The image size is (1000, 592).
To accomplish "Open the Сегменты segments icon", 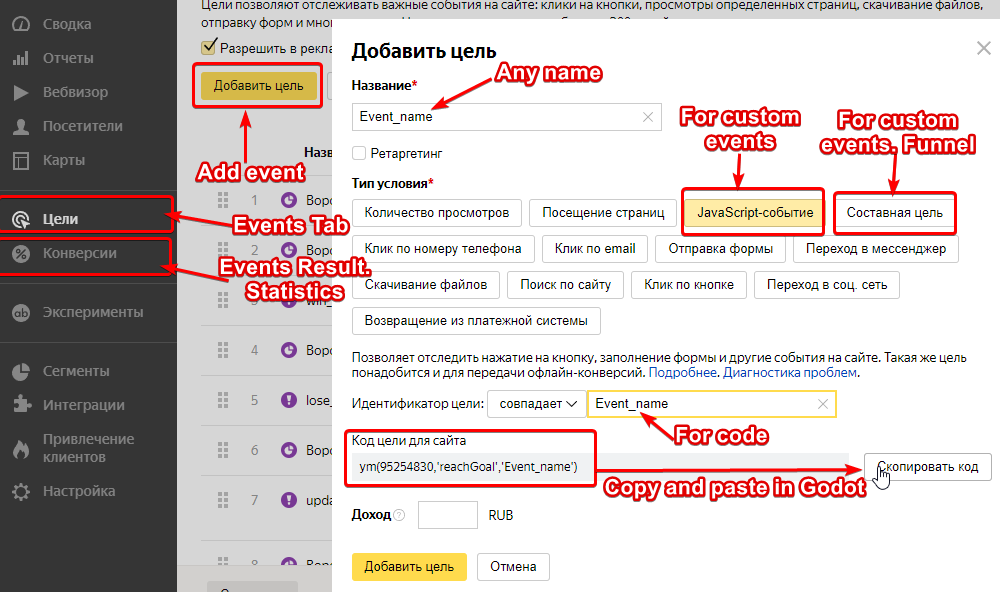I will (x=20, y=372).
